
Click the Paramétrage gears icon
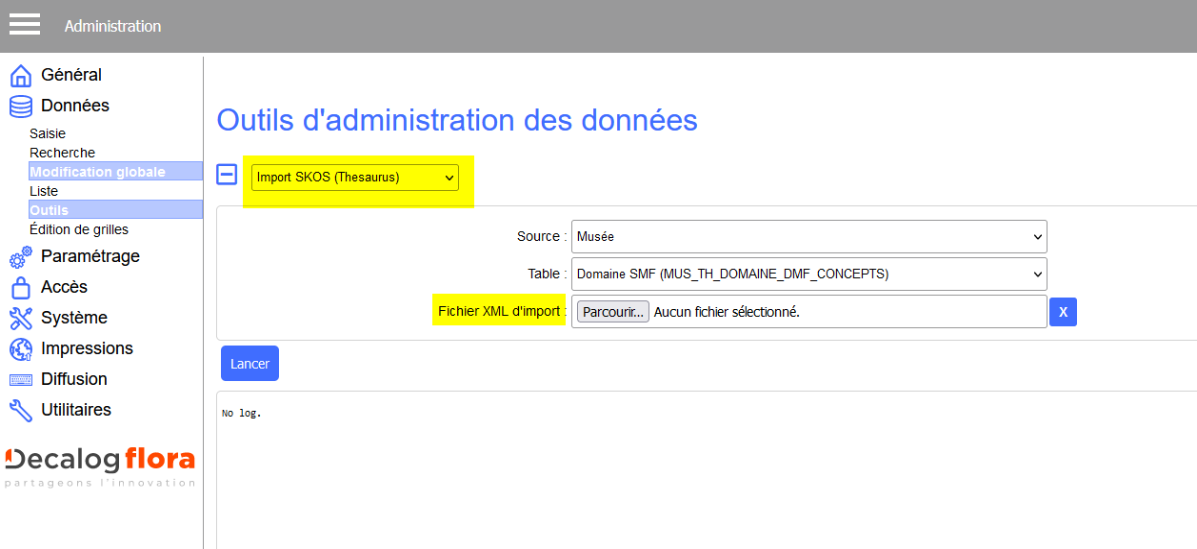pos(21,257)
